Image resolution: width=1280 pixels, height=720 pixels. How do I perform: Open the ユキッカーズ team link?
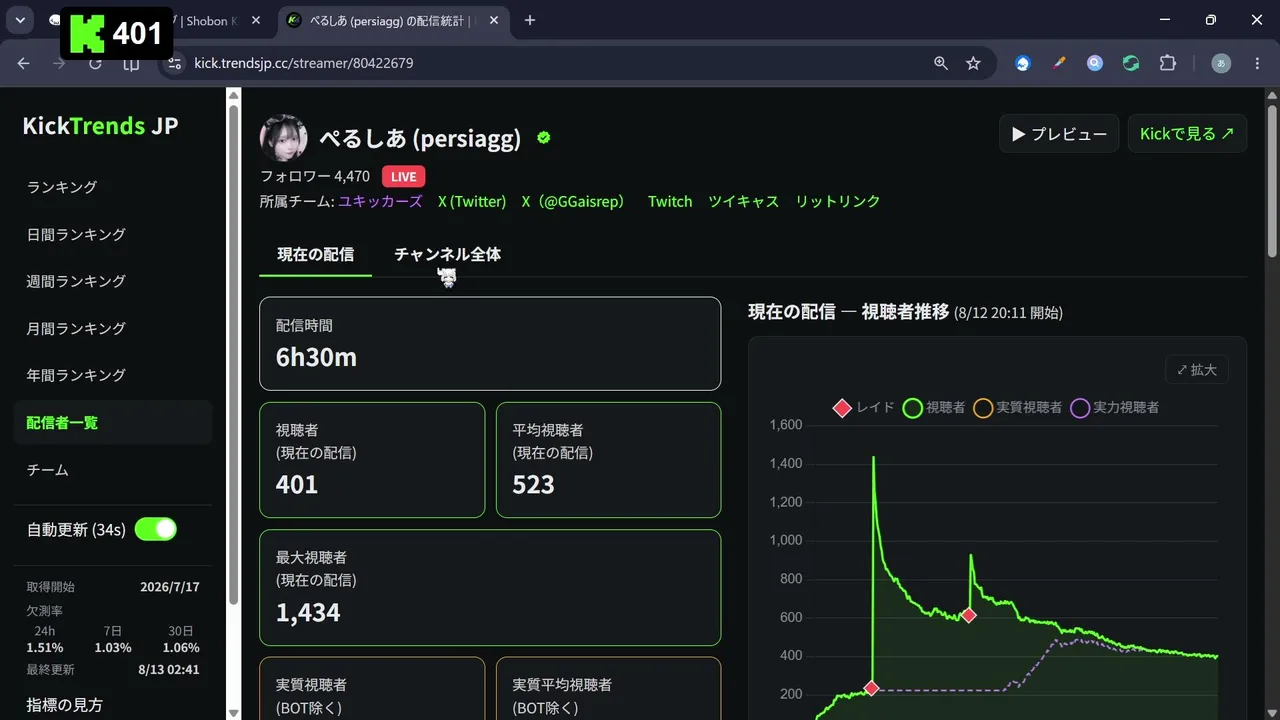tap(380, 201)
